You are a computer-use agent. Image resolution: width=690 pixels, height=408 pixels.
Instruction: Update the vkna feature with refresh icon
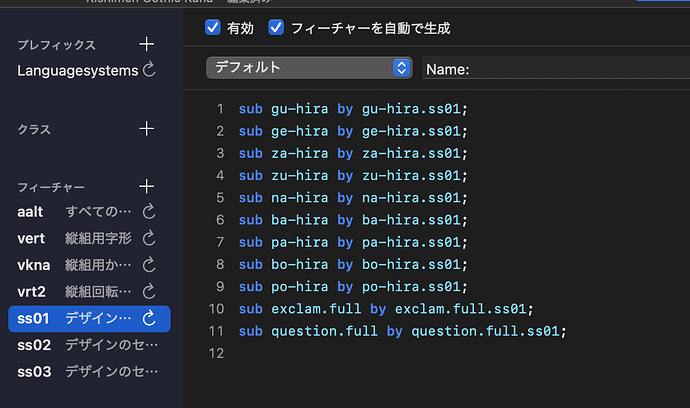pyautogui.click(x=150, y=265)
